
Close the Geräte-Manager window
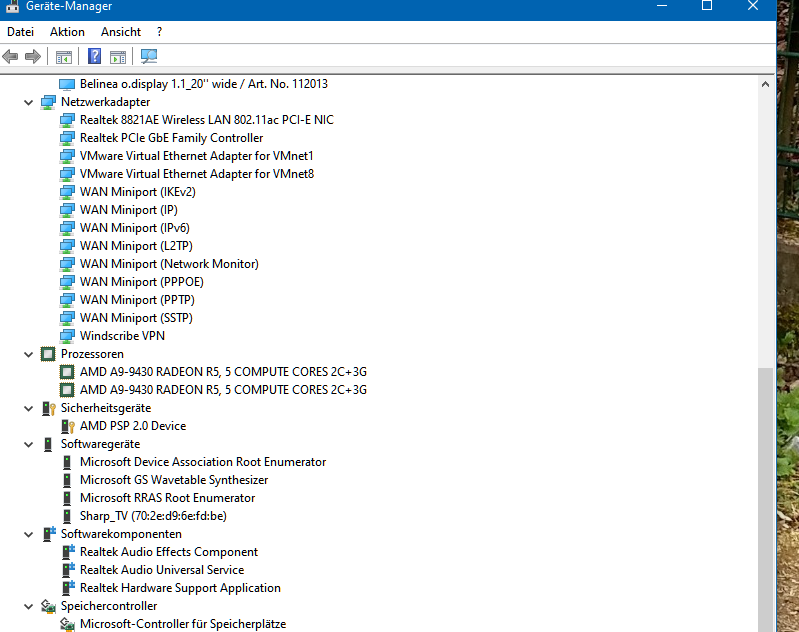(x=753, y=6)
